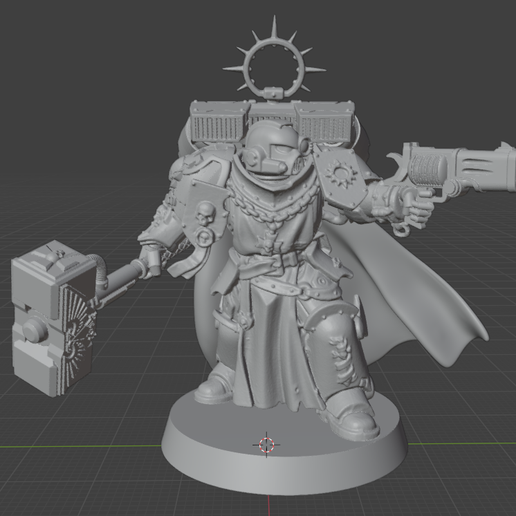The image size is (516, 516).
Task: Click the chain draped across the chest
Action: click(x=273, y=207)
